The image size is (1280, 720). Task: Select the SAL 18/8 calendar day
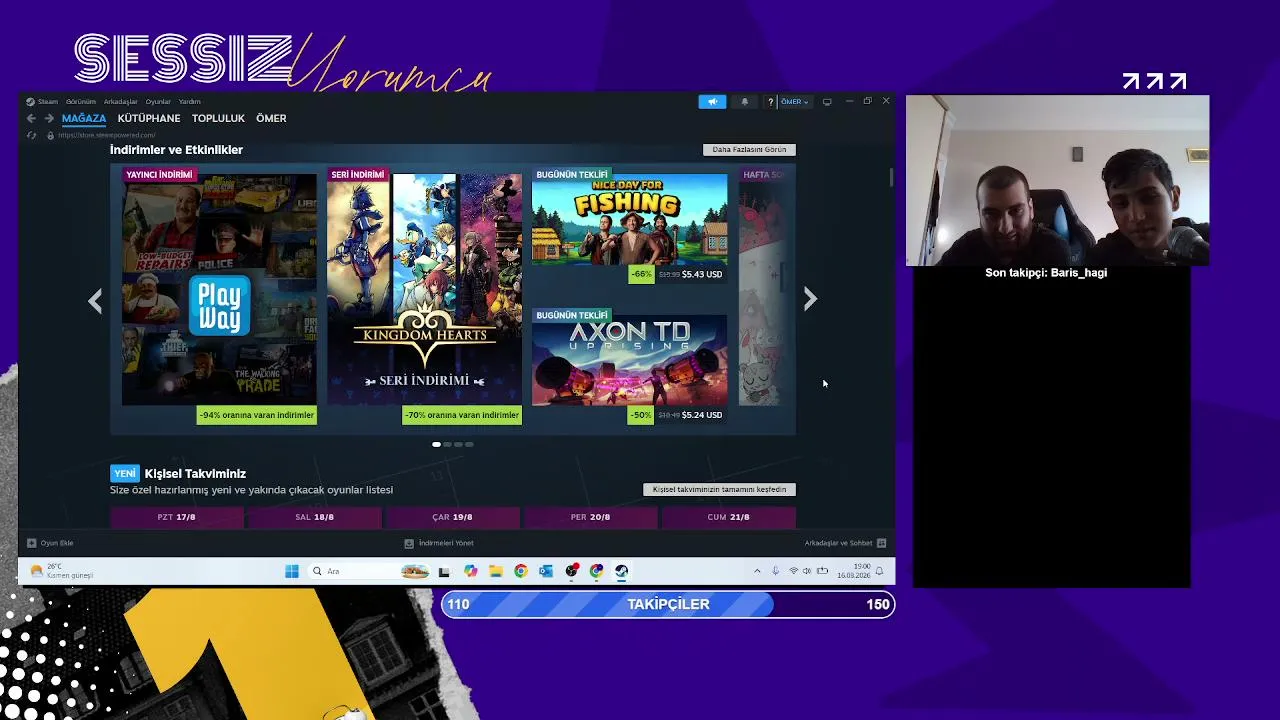tap(315, 517)
